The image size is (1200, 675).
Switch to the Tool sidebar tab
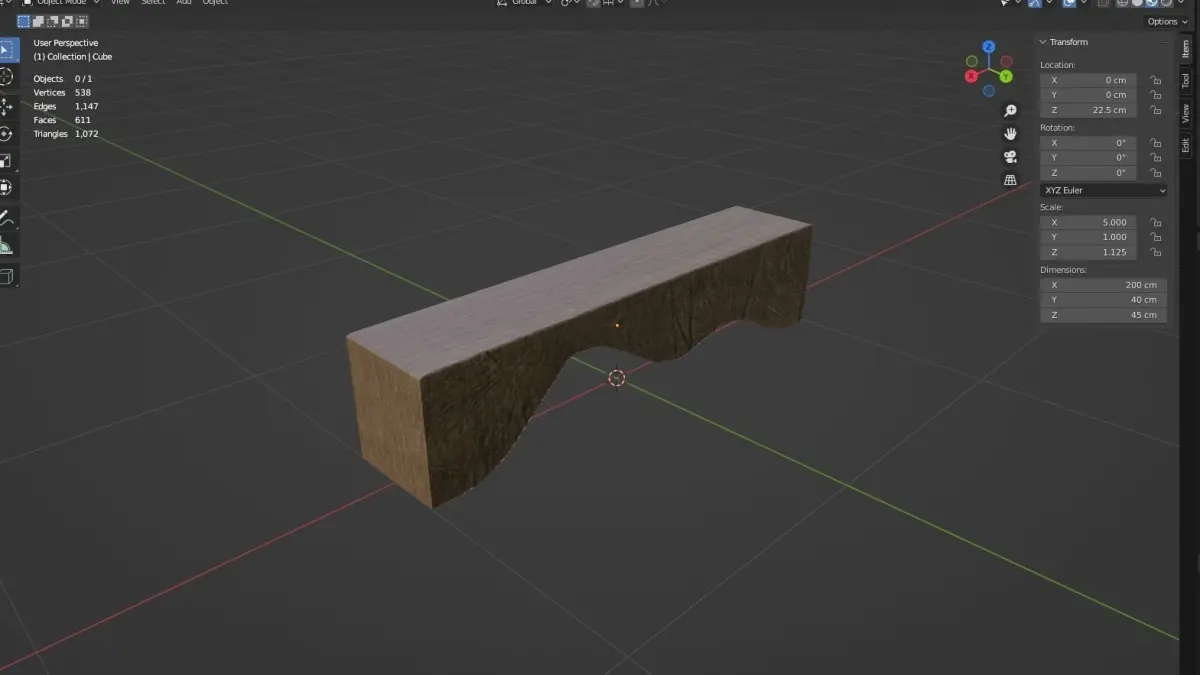(1186, 80)
